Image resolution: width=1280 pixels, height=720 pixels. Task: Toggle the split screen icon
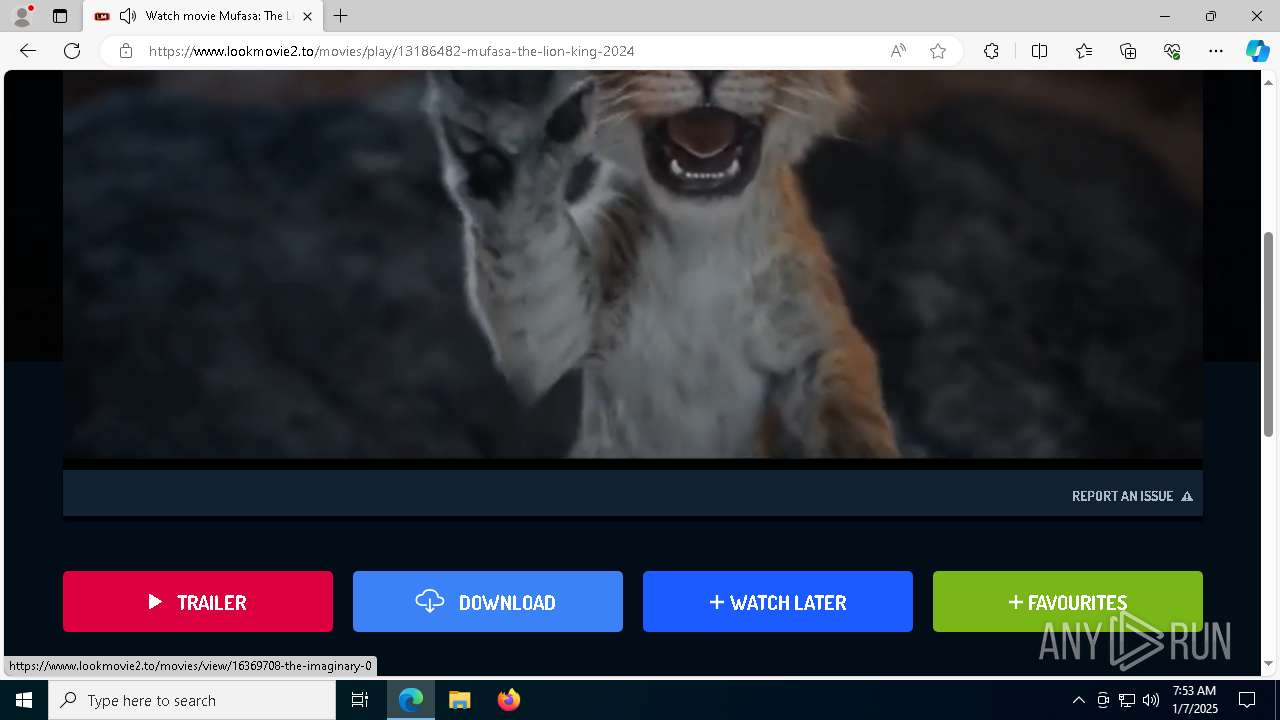(1039, 51)
